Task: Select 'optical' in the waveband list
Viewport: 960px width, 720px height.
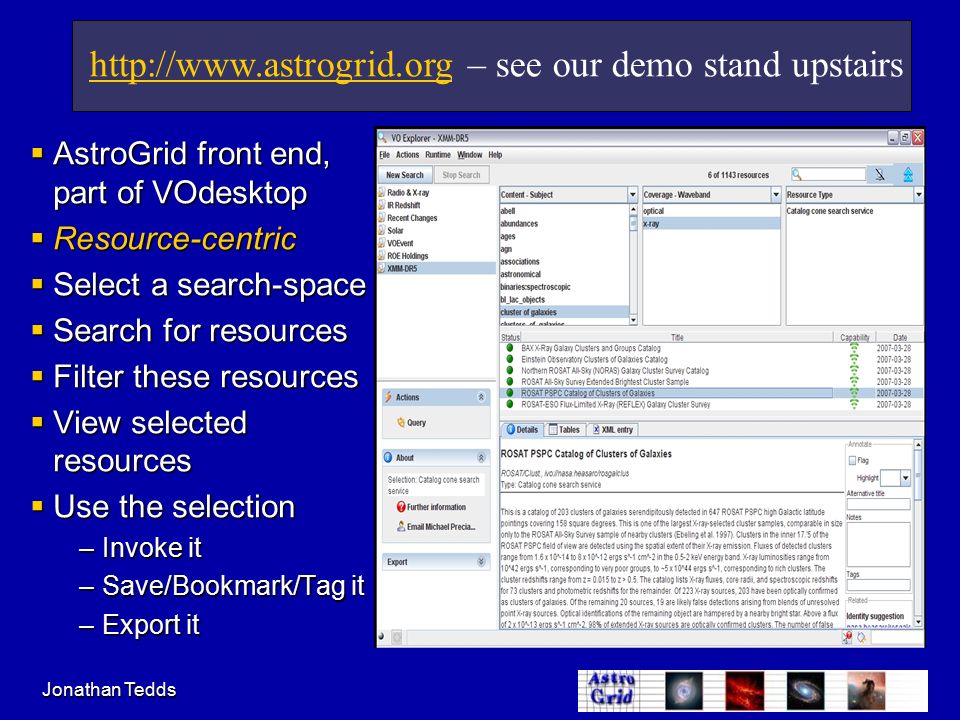Action: point(653,211)
